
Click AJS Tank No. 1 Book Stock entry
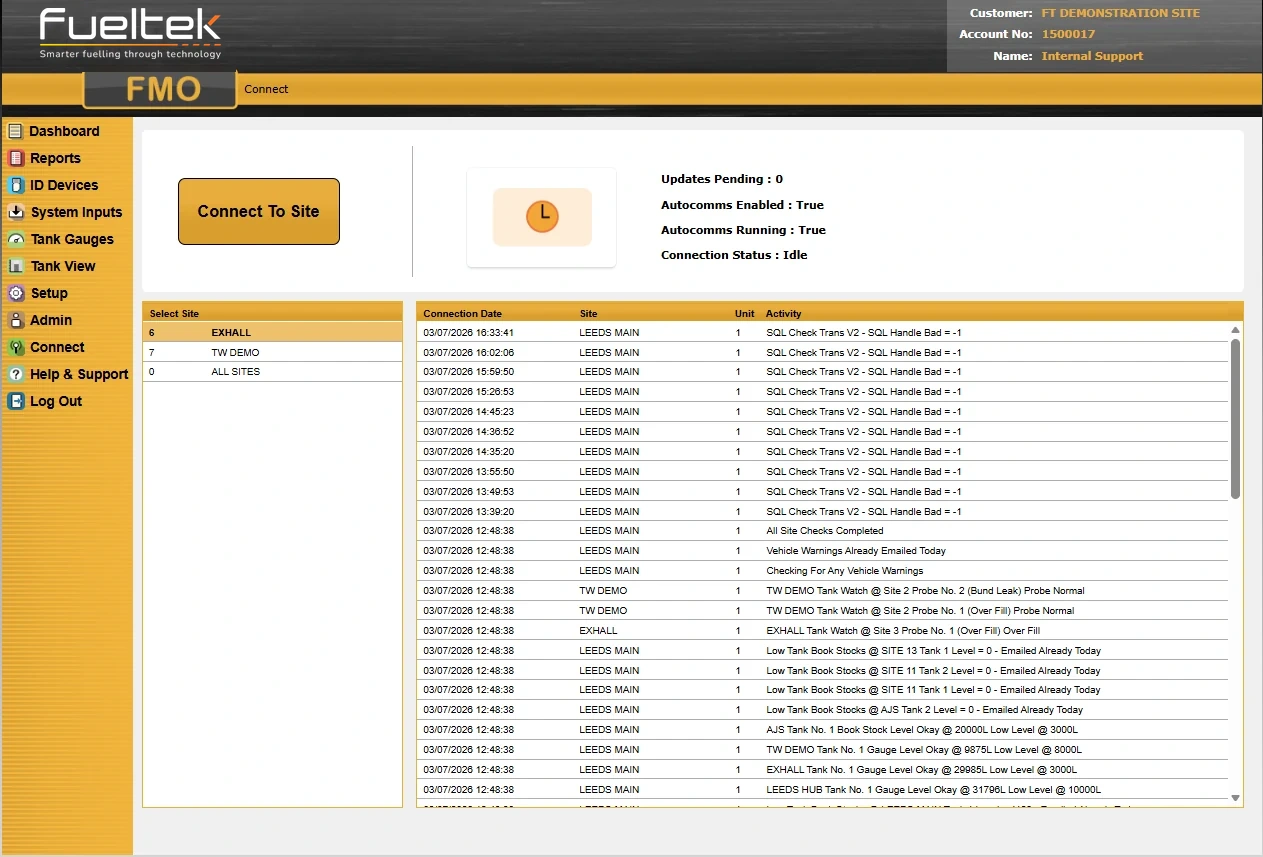coord(922,730)
